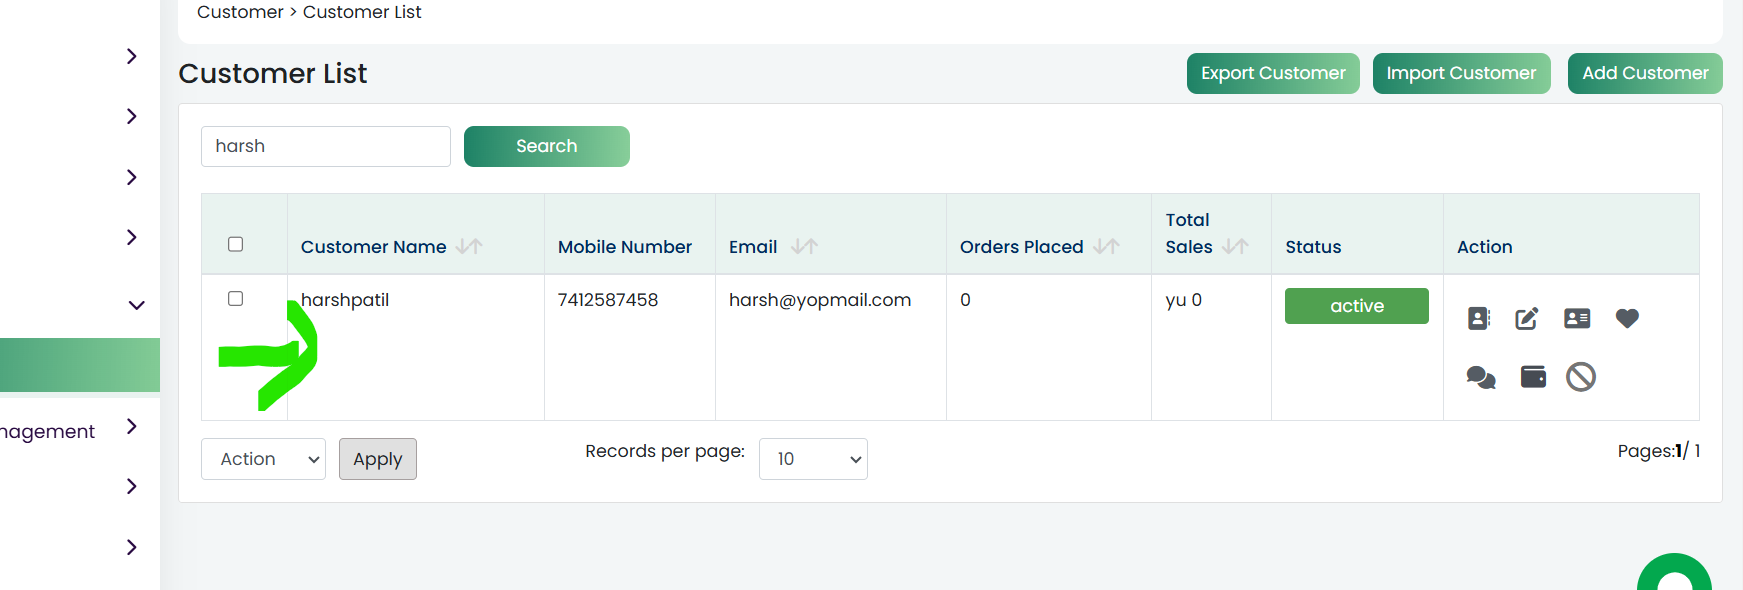Image resolution: width=1743 pixels, height=590 pixels.
Task: Open the ID card icon in Action column
Action: tap(1577, 318)
